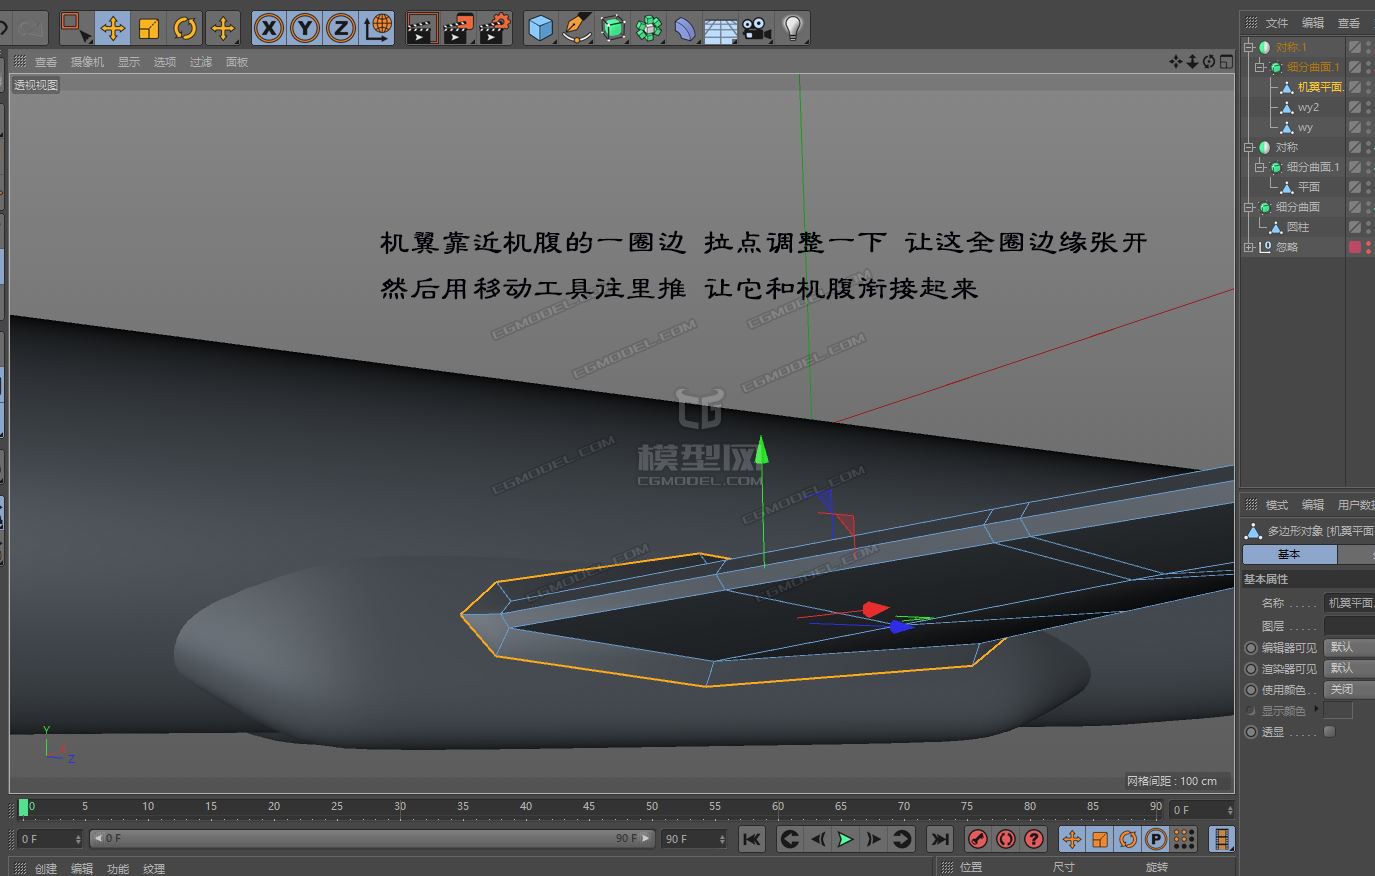Play animation forward
The width and height of the screenshot is (1375, 876).
coord(845,839)
